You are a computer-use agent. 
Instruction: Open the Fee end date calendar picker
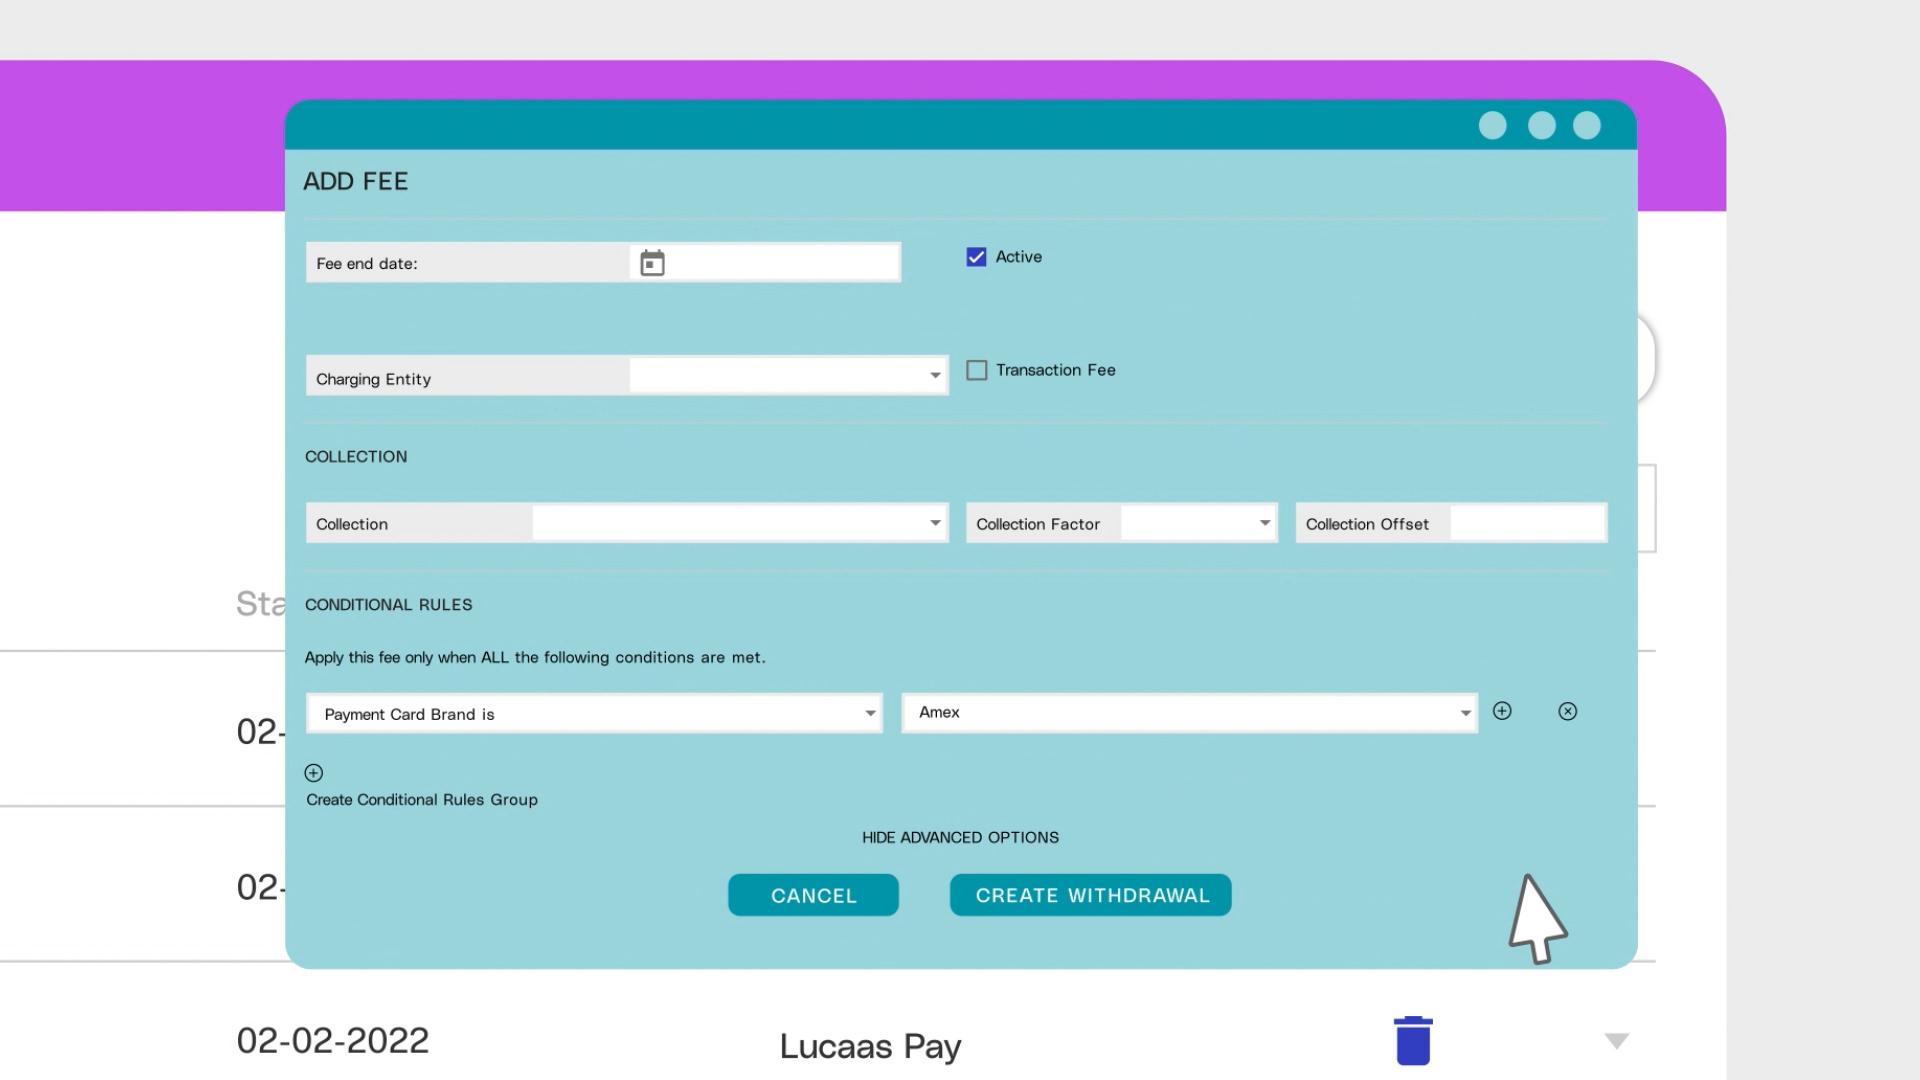[652, 263]
